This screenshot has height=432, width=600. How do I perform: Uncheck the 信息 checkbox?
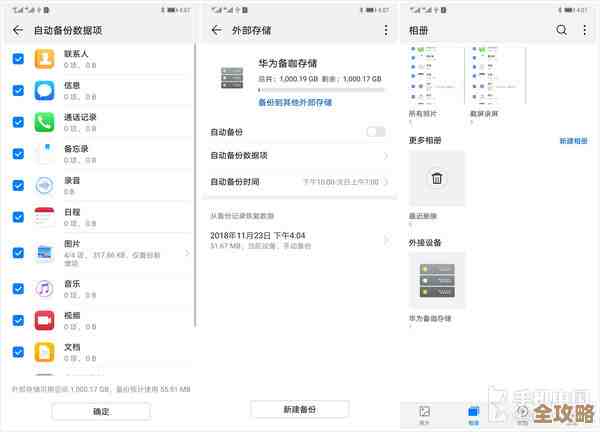(x=18, y=91)
